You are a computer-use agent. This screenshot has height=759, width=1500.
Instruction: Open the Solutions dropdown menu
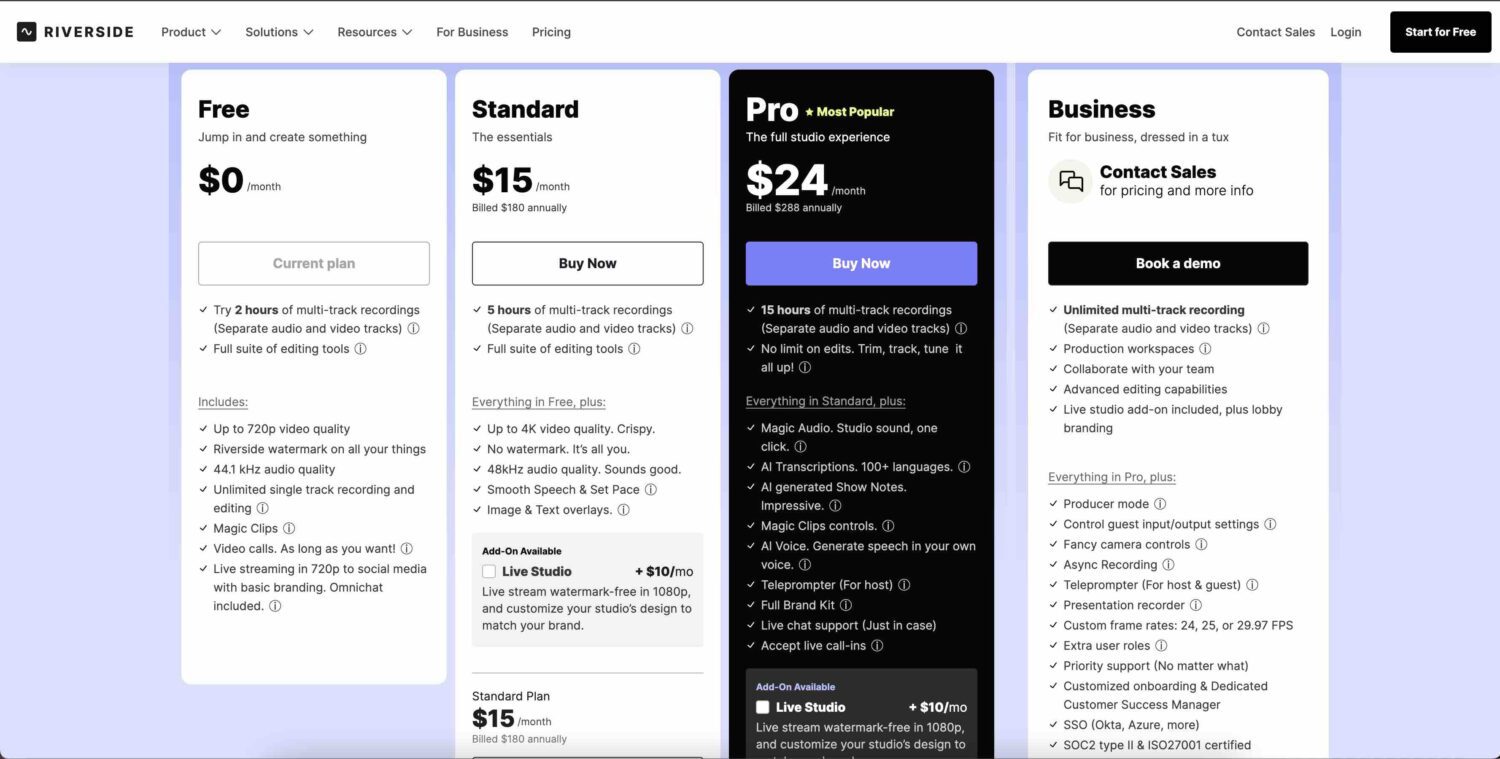coord(279,32)
